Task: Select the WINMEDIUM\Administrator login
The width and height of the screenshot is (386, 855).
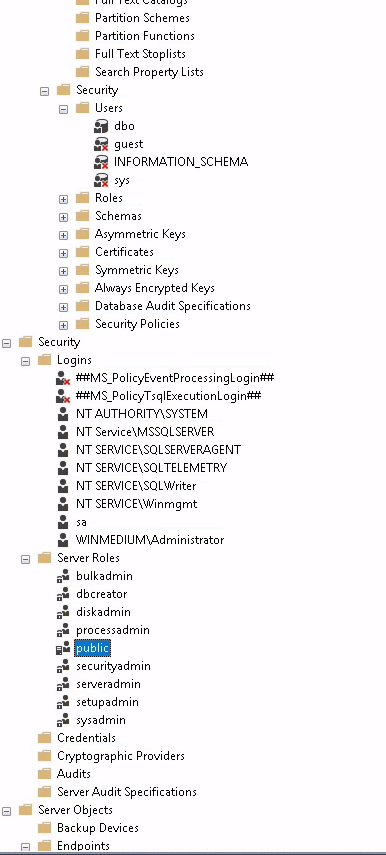Action: tap(150, 540)
